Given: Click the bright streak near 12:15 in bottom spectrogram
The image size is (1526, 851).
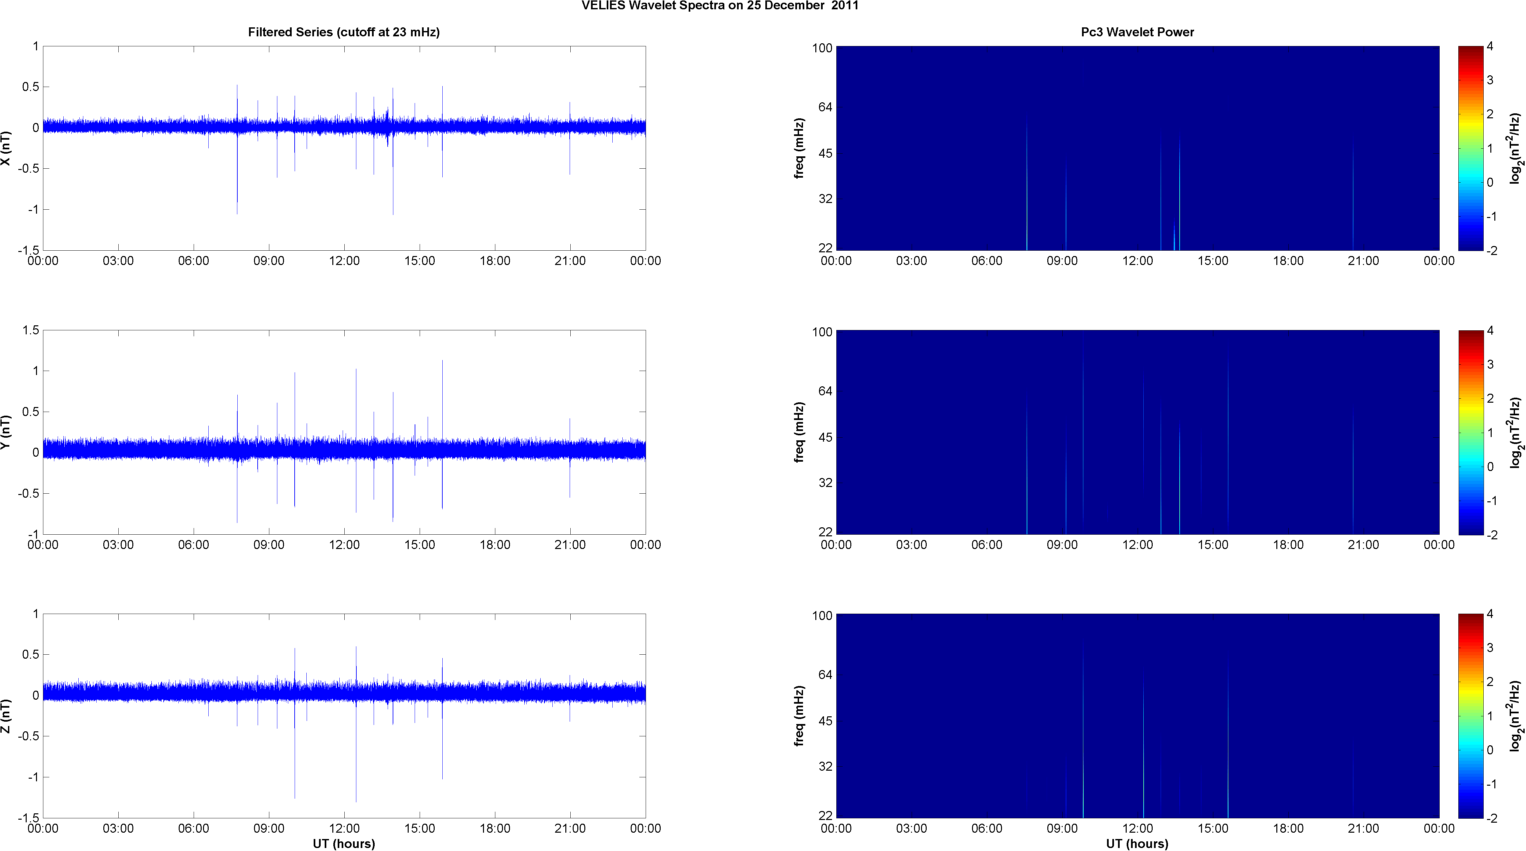Looking at the screenshot, I should point(1143,750).
